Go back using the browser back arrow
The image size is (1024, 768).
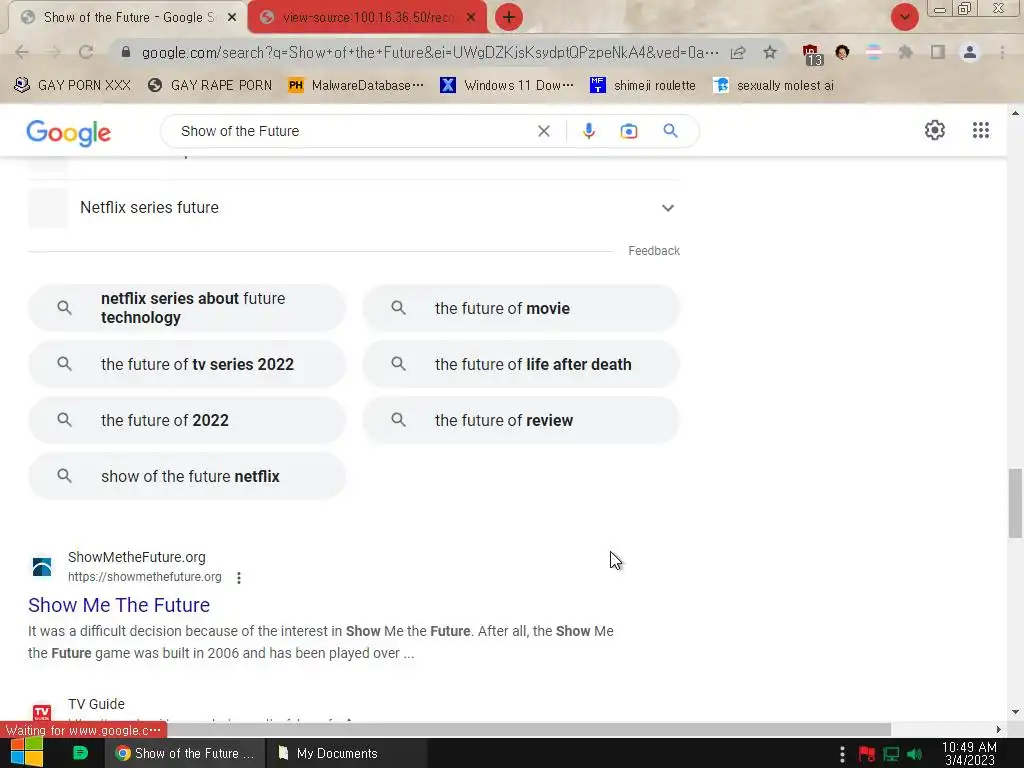22,52
